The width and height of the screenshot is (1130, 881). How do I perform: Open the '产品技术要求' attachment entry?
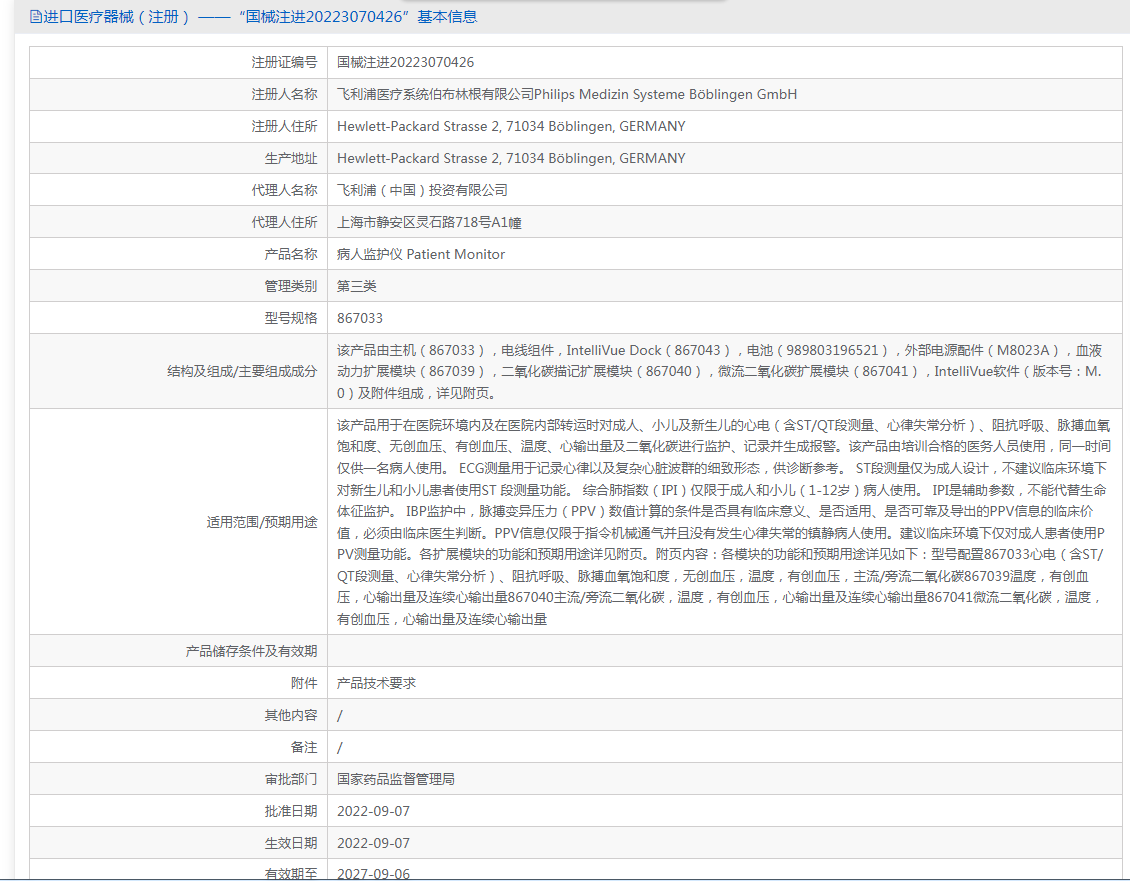tap(376, 683)
